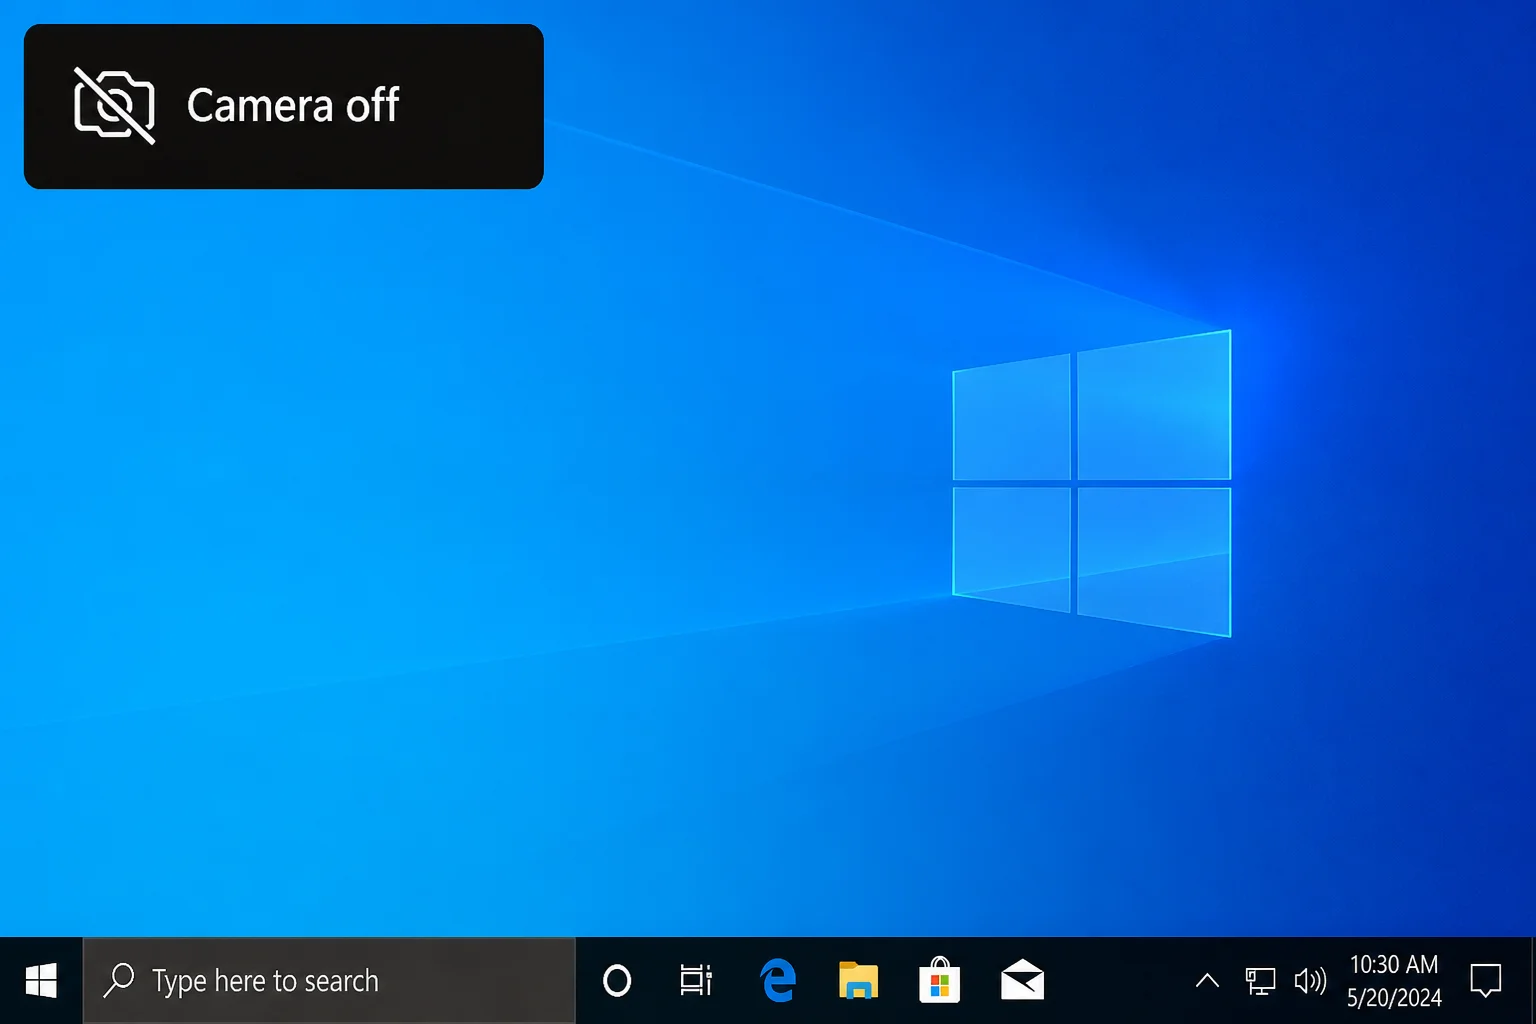
Task: Launch Microsoft Store from the taskbar
Action: [939, 981]
